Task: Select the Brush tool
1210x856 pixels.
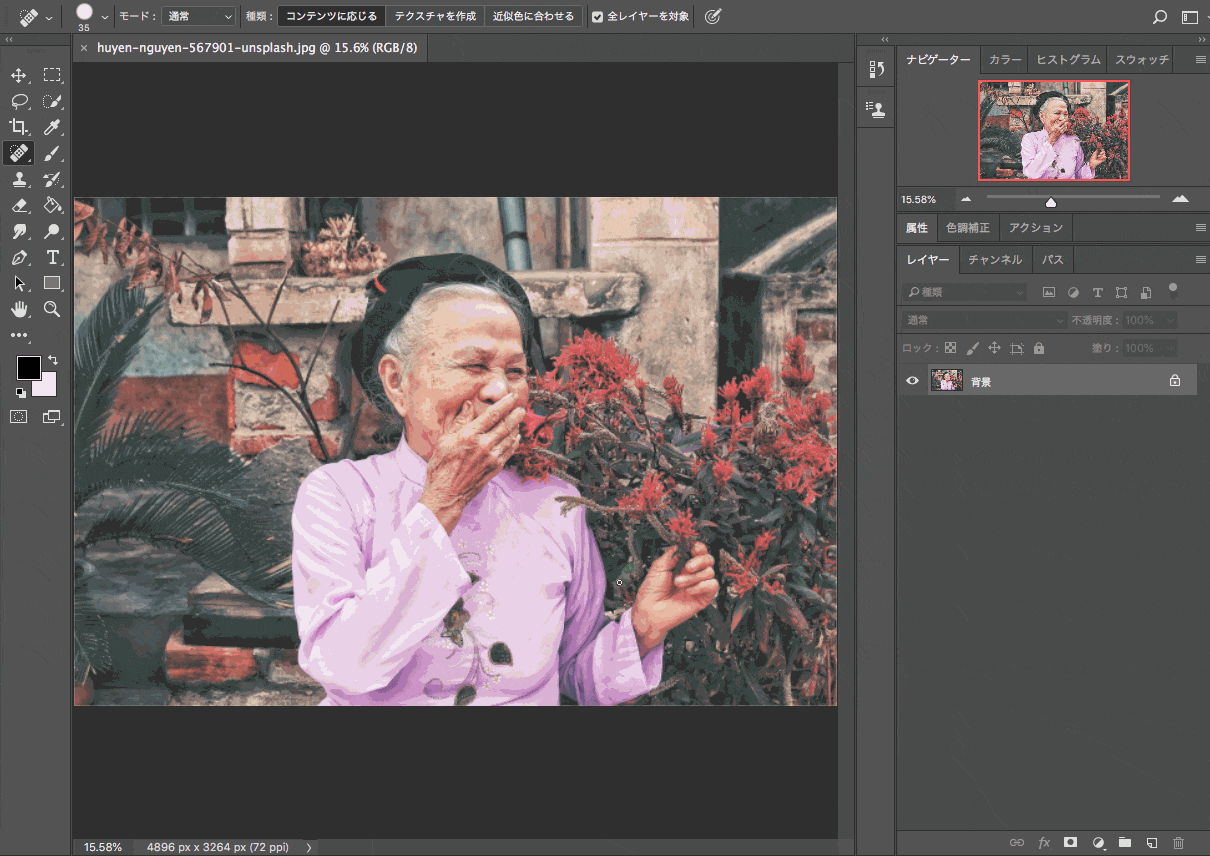Action: click(52, 153)
